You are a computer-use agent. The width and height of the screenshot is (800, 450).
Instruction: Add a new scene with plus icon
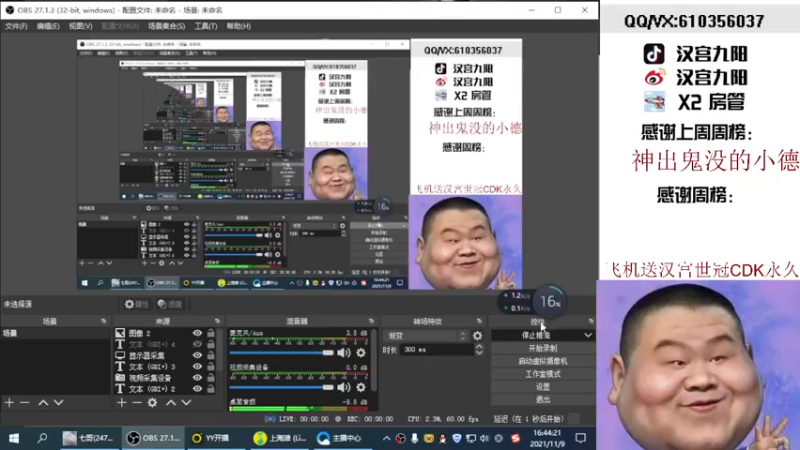coord(9,403)
